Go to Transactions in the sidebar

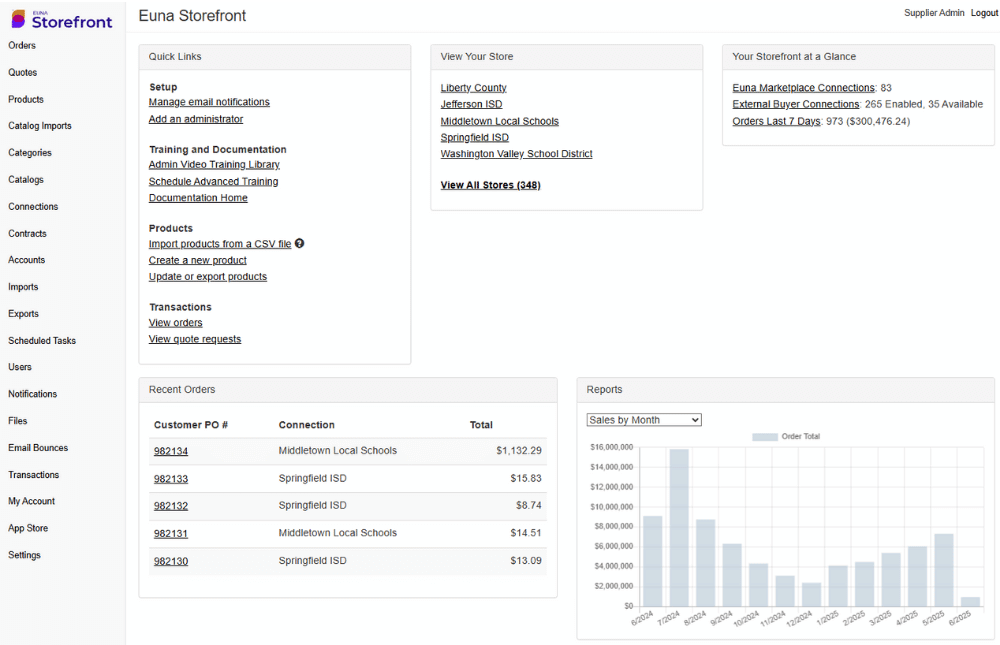(34, 475)
